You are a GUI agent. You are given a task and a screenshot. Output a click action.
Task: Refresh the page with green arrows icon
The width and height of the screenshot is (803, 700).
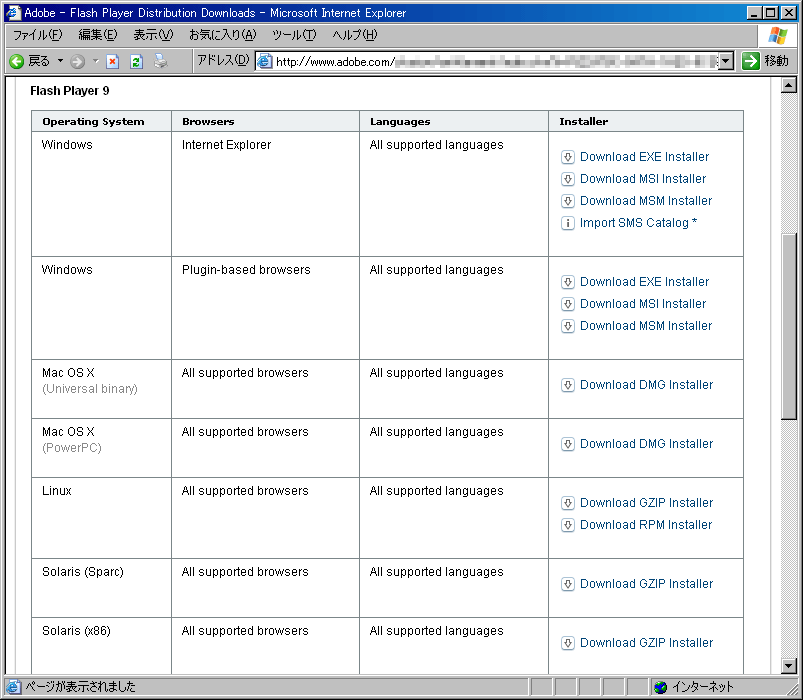pyautogui.click(x=136, y=61)
